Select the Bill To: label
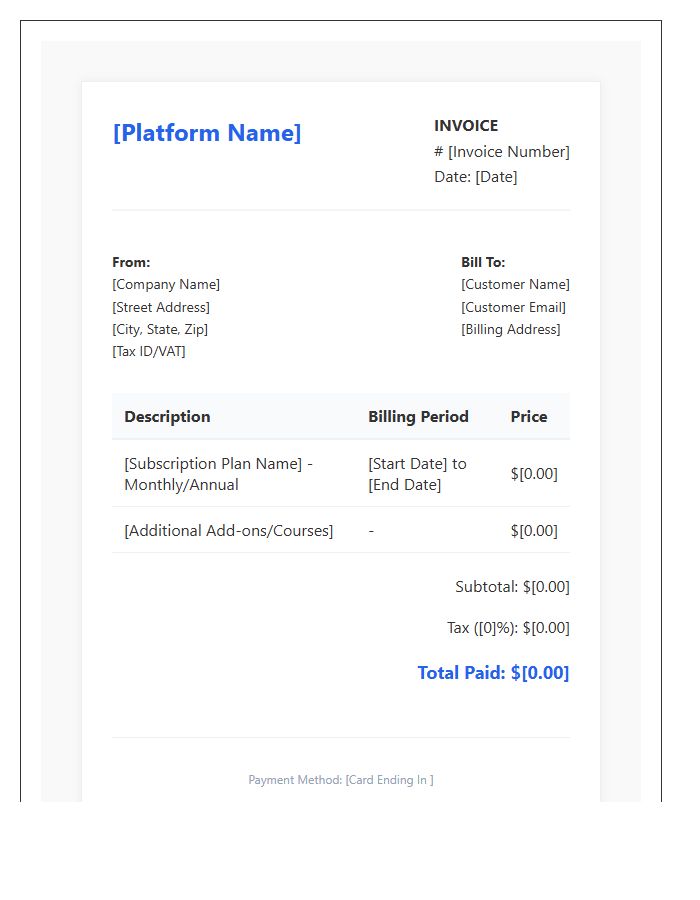The image size is (700, 900). pos(483,262)
